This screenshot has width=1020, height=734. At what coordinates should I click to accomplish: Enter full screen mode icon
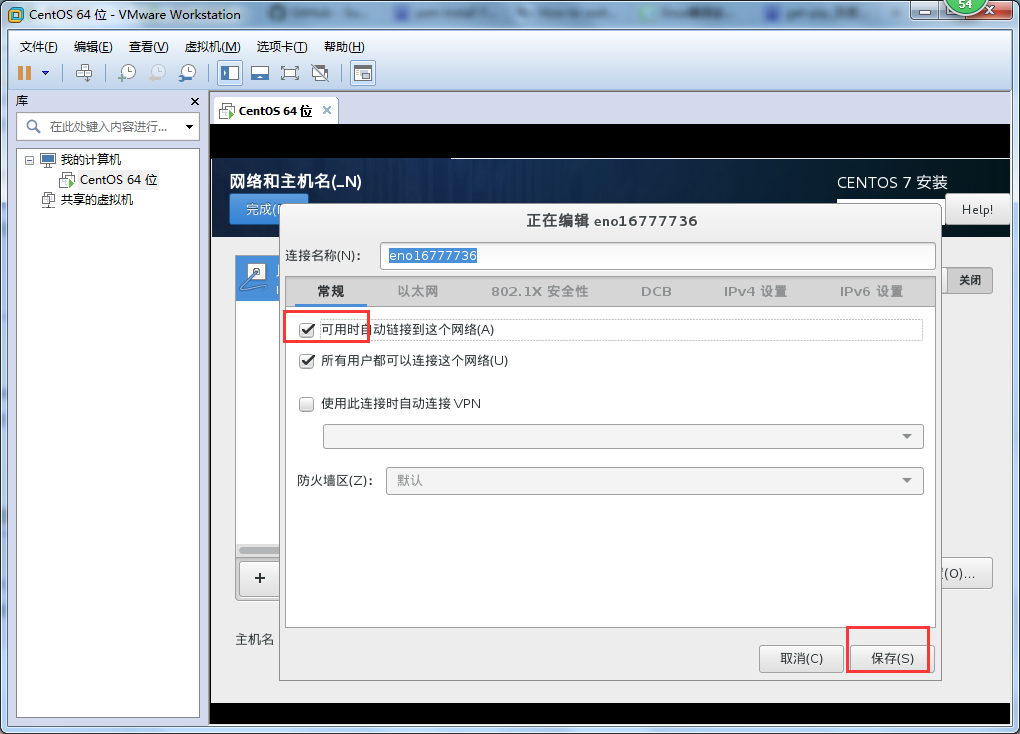click(x=290, y=73)
